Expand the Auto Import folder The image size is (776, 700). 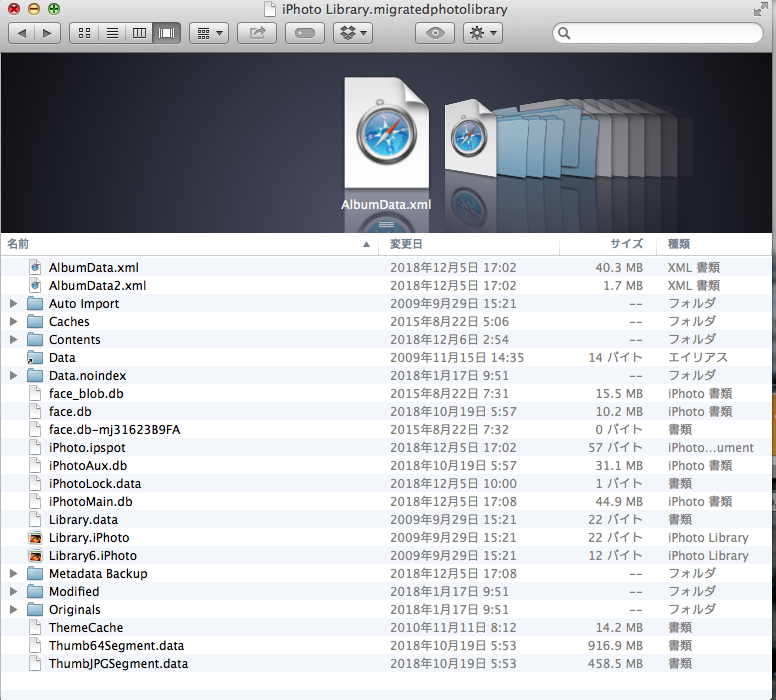tap(13, 303)
